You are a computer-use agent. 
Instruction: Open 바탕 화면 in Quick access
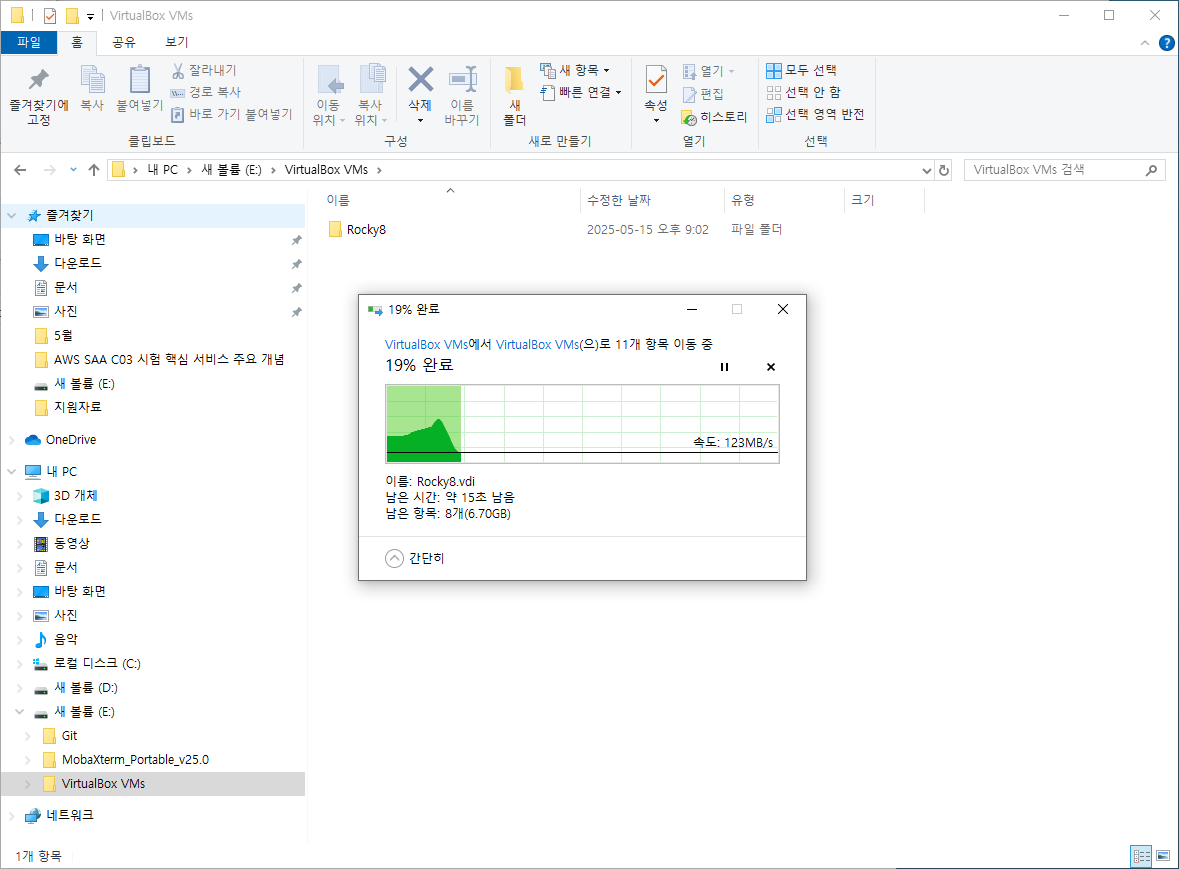click(80, 240)
